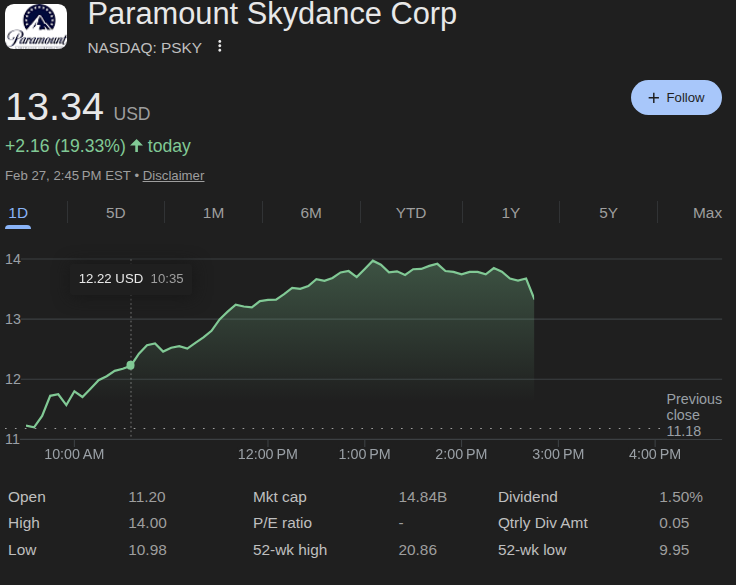
Task: Click the 13.34 current price
Action: [x=54, y=107]
